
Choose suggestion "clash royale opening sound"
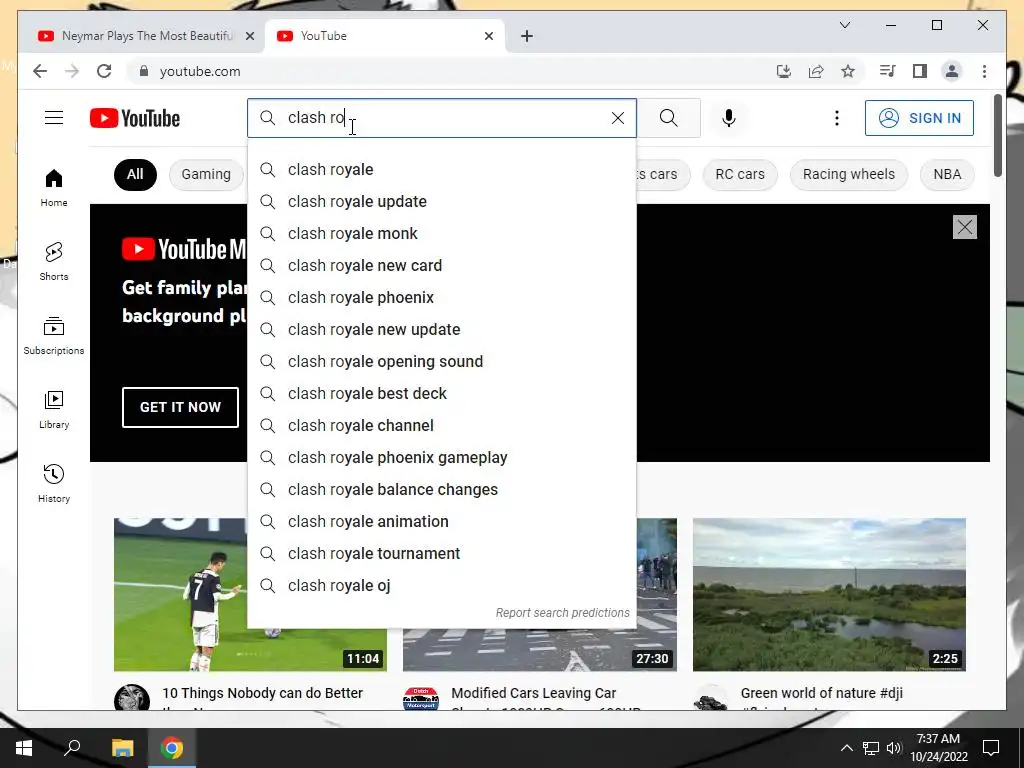pos(441,362)
